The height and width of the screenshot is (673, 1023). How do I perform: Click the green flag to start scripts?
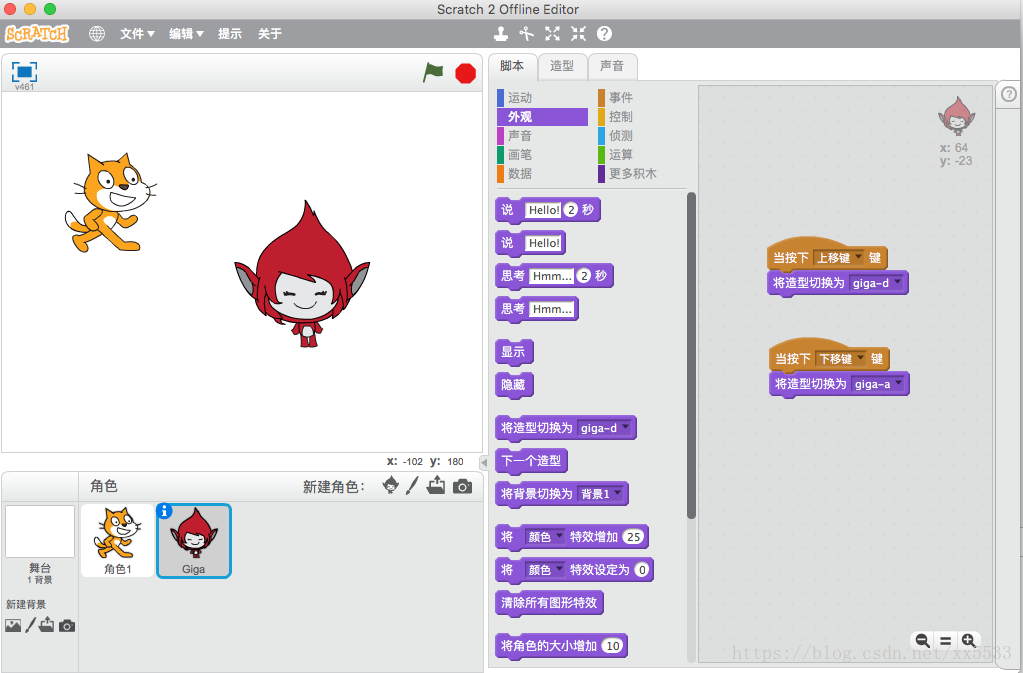[433, 72]
